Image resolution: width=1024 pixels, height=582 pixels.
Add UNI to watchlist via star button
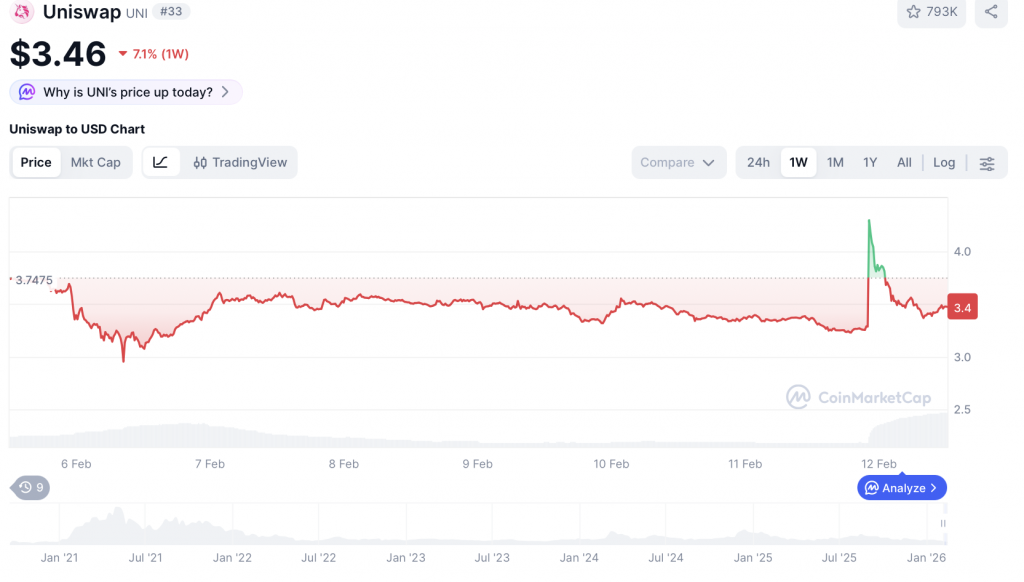pos(931,12)
